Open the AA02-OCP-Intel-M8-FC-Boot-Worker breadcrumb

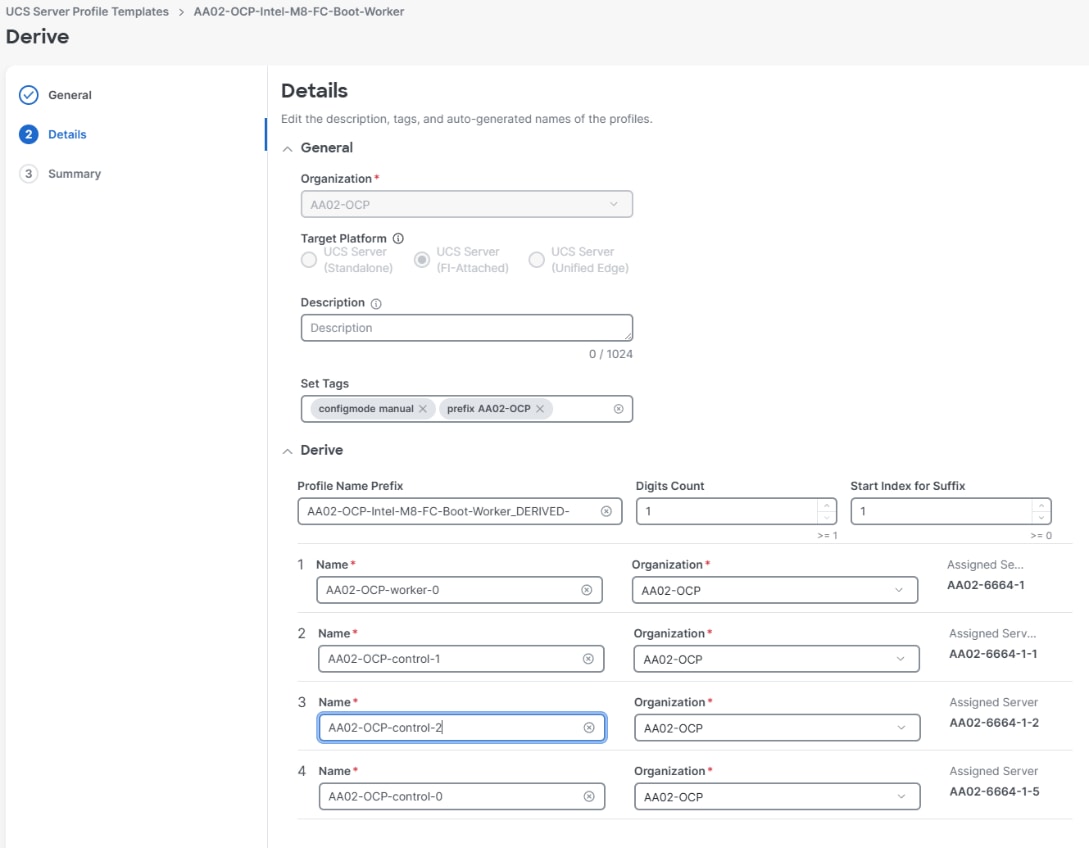[x=299, y=12]
